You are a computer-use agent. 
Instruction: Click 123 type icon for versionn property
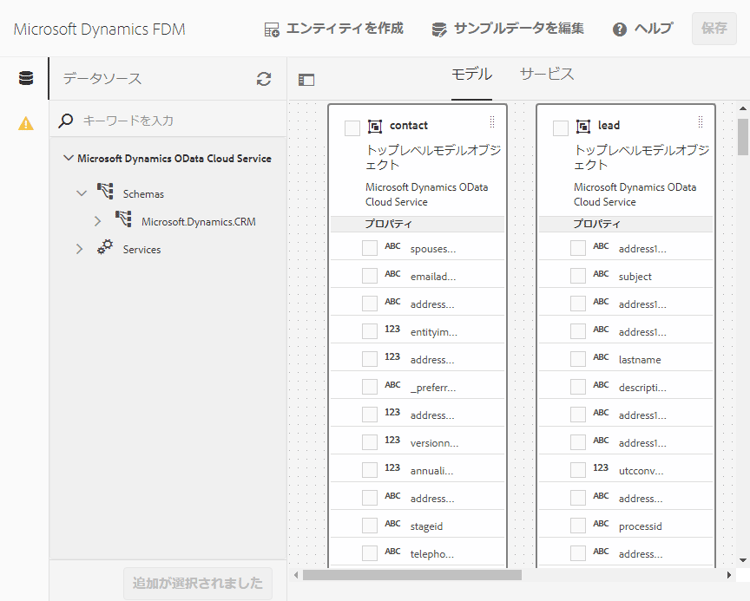pos(392,440)
